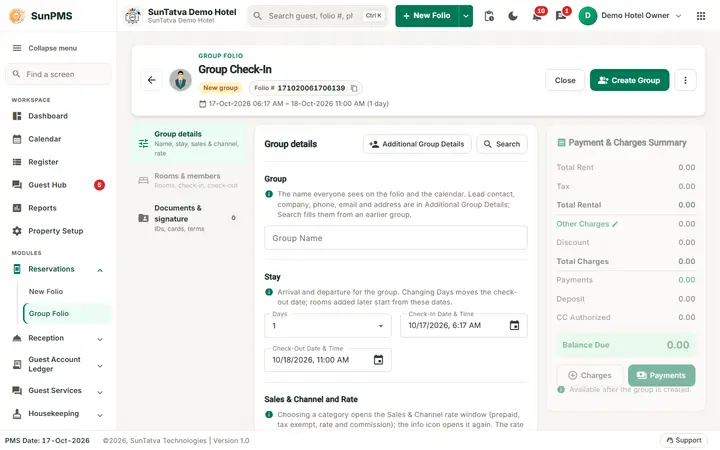Click the Payments button
Viewport: 720px width, 450px height.
pos(661,376)
